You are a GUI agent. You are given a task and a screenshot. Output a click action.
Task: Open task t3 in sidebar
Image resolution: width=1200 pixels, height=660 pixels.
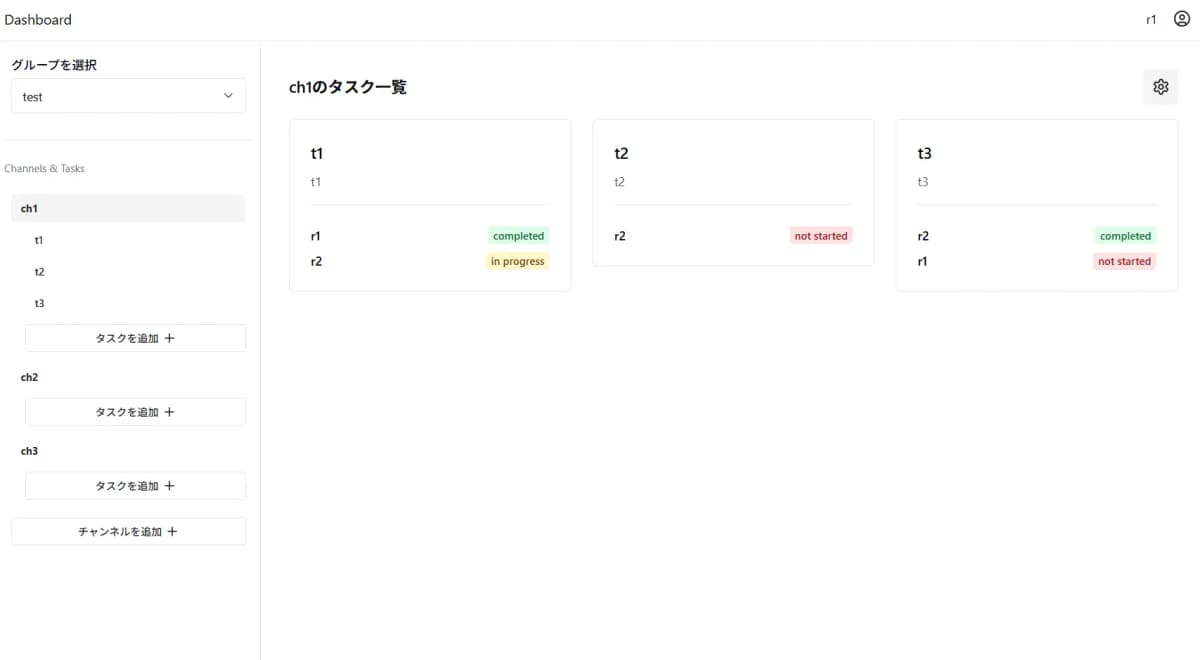(x=39, y=303)
